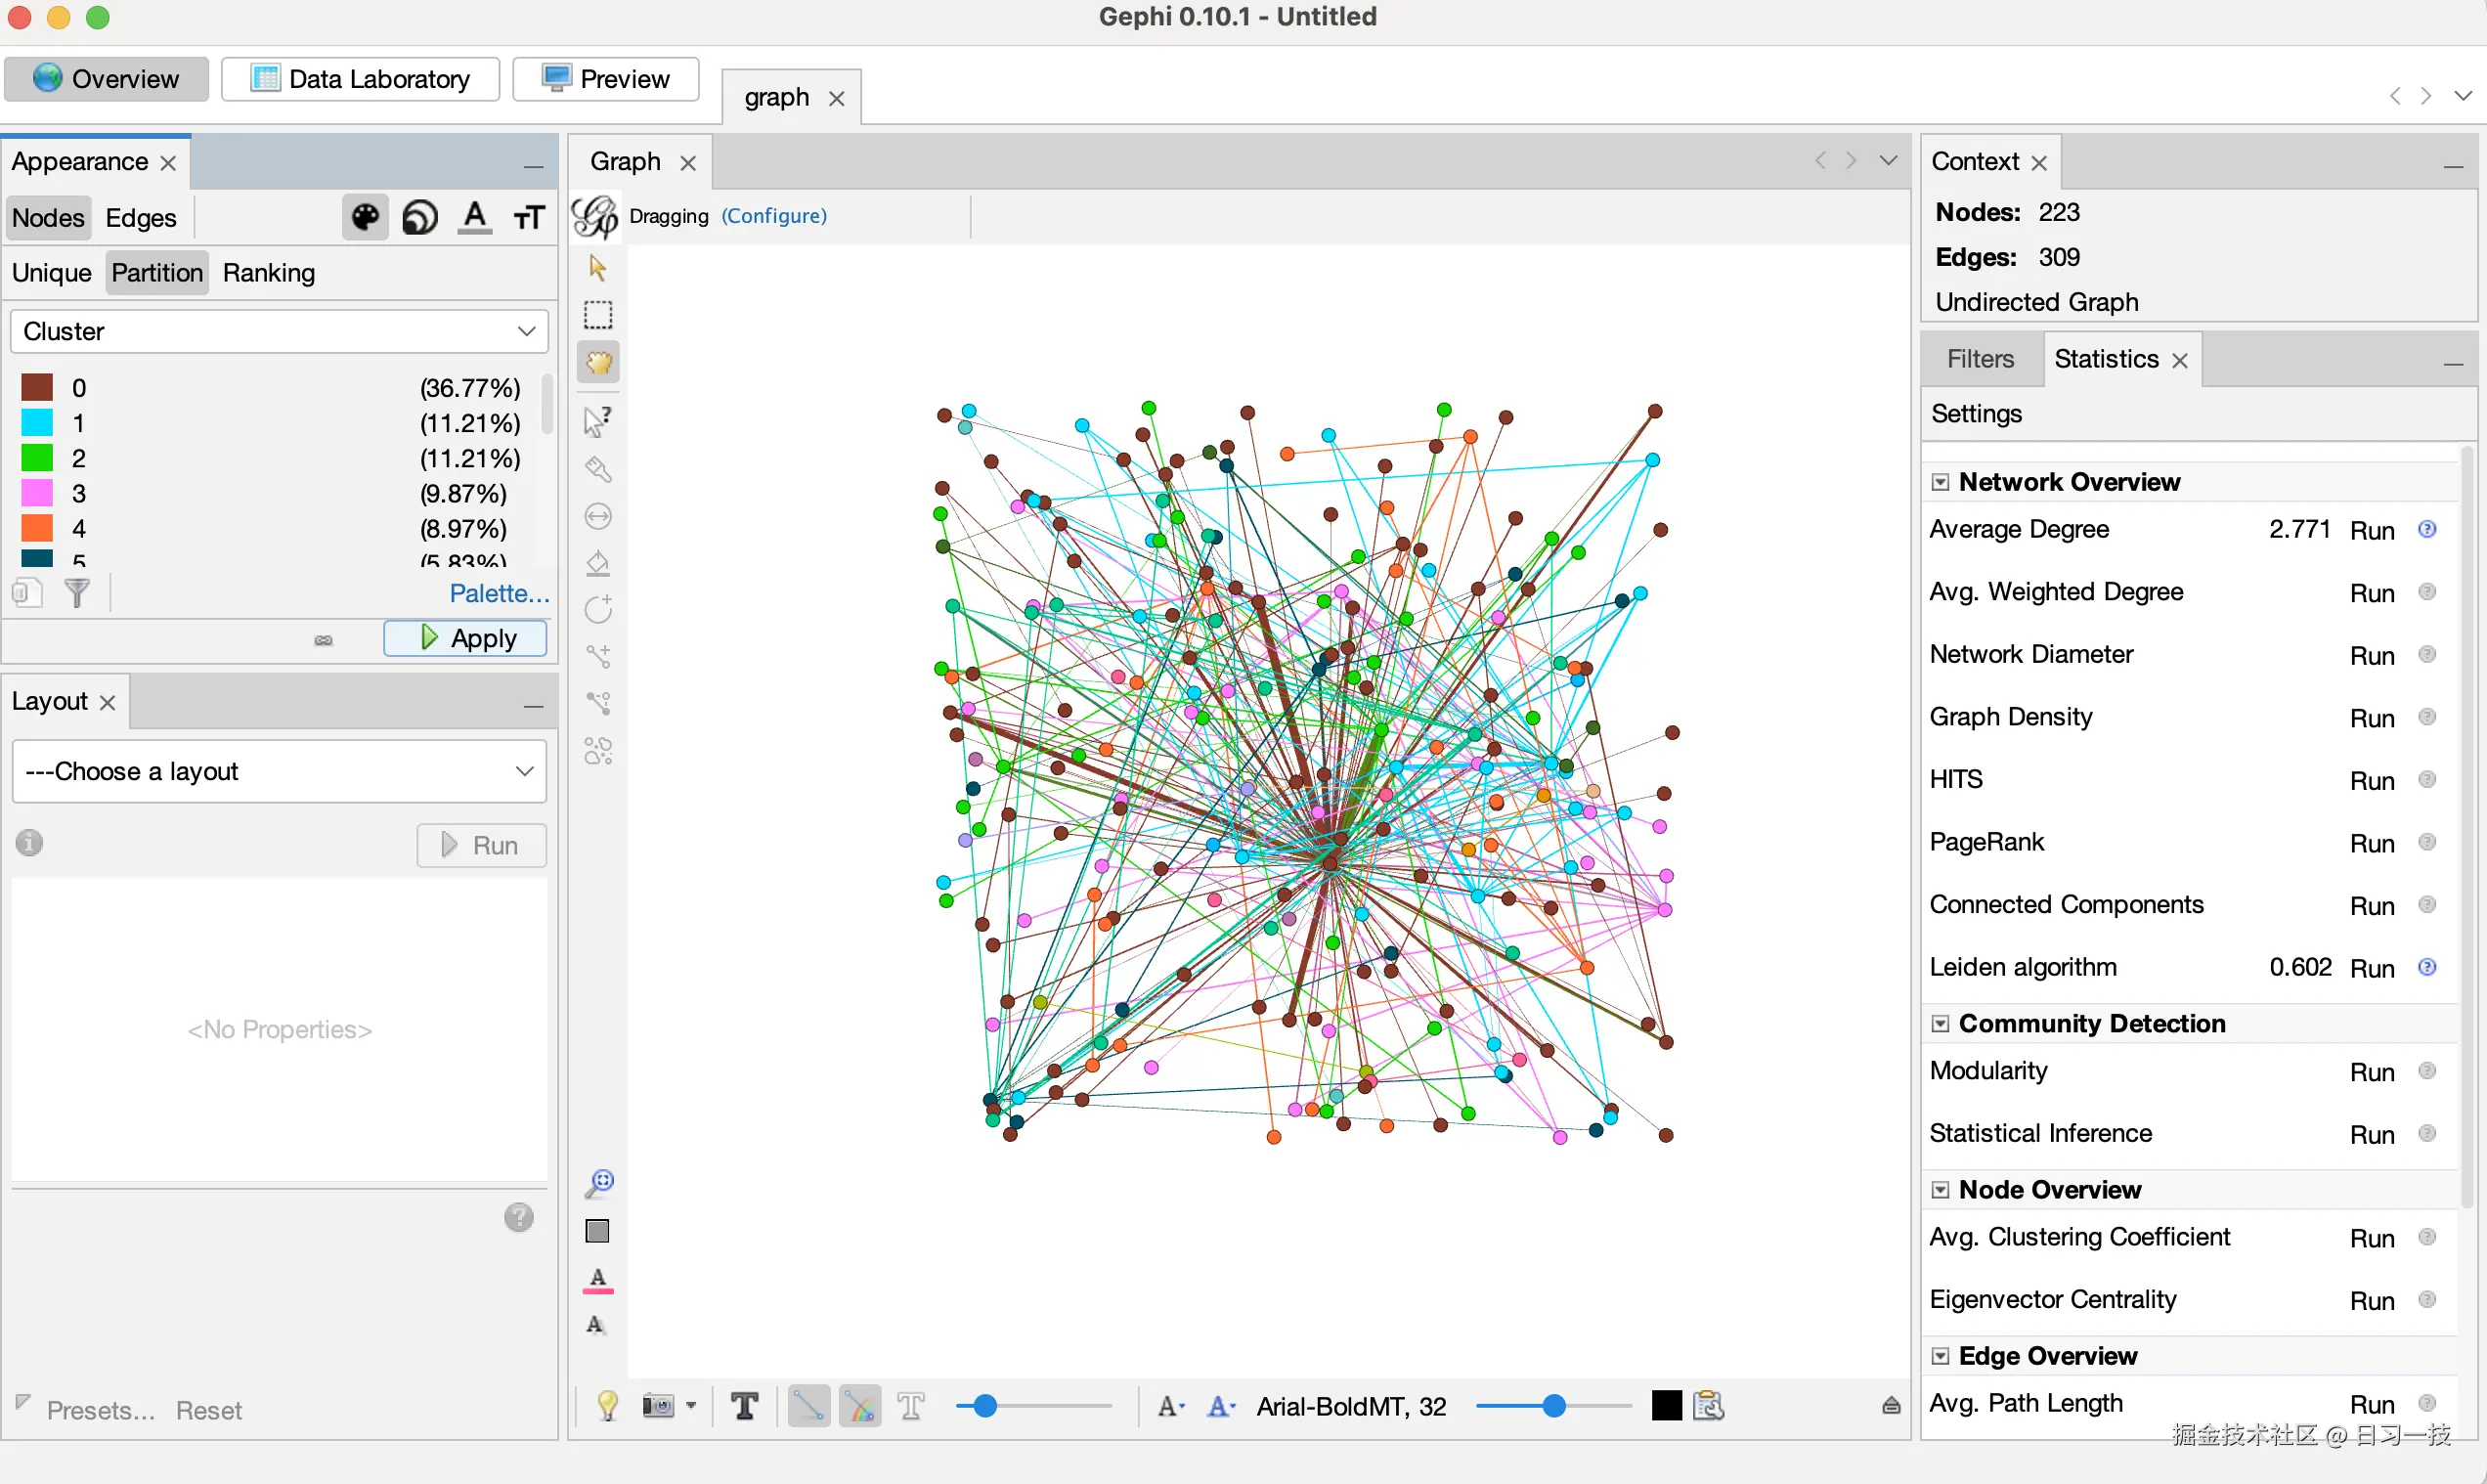Select the Partition tab

pyautogui.click(x=157, y=273)
